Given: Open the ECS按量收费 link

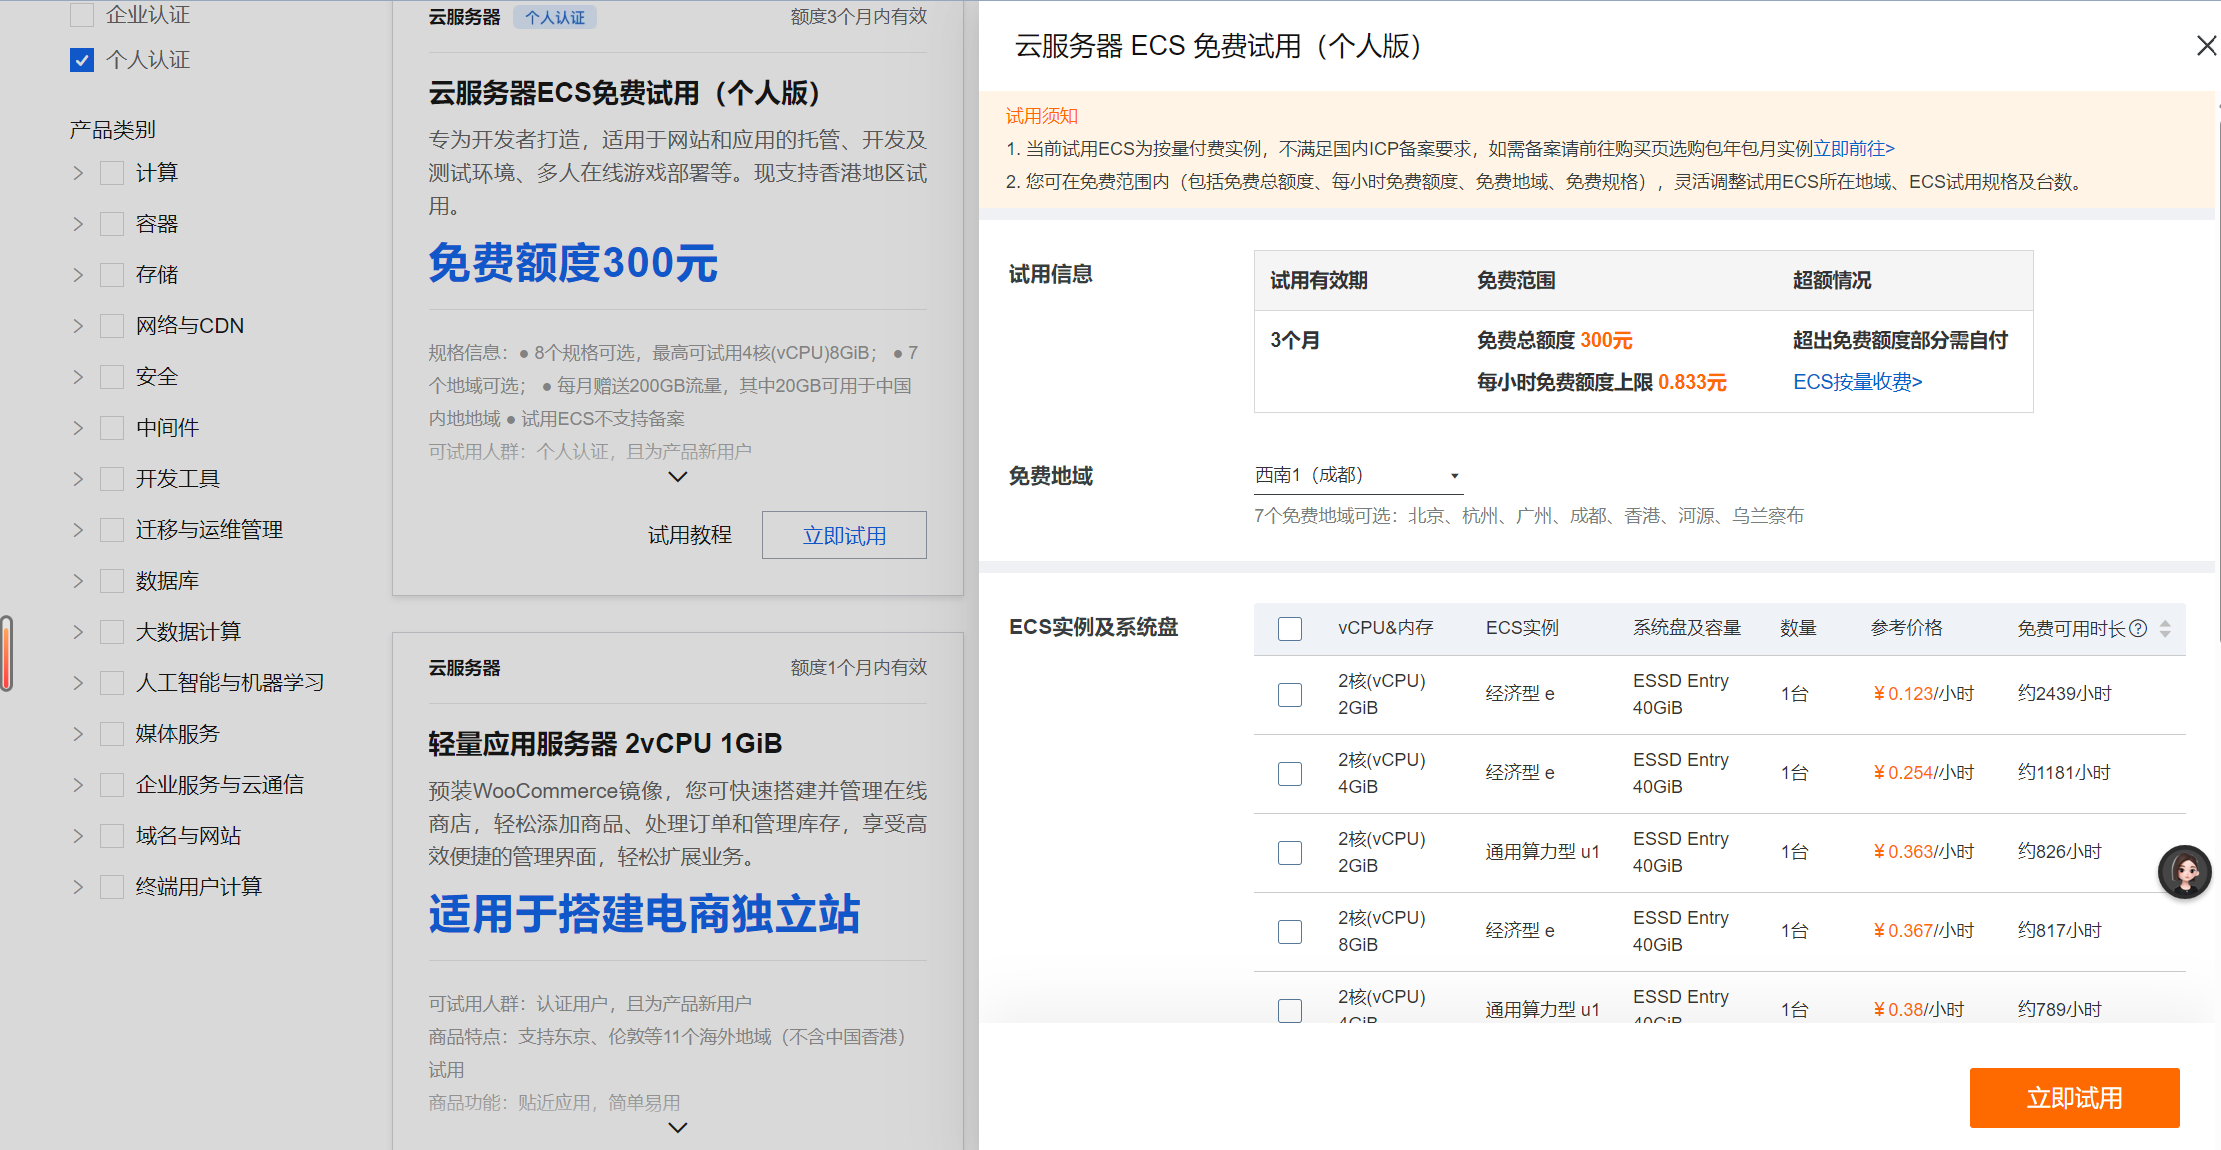Looking at the screenshot, I should [x=1857, y=382].
